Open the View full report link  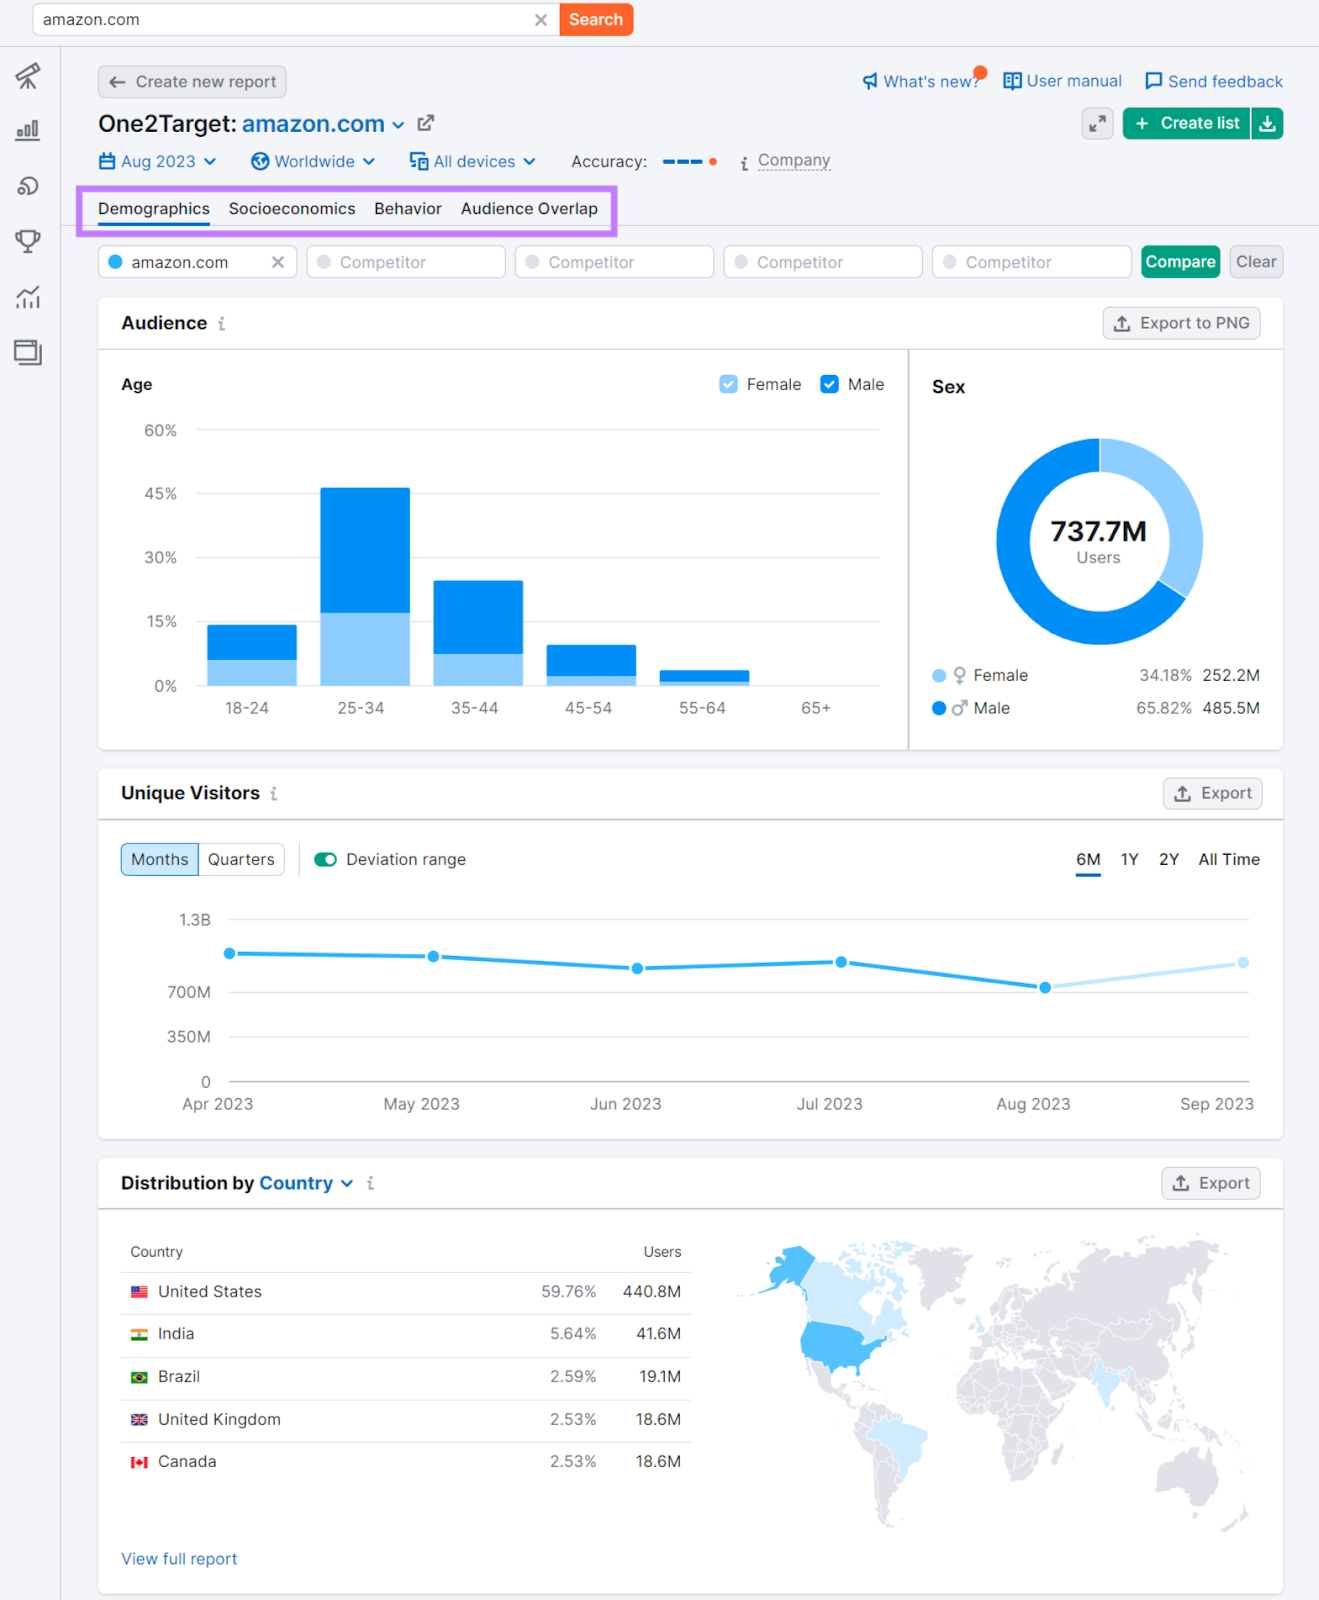(x=179, y=1559)
